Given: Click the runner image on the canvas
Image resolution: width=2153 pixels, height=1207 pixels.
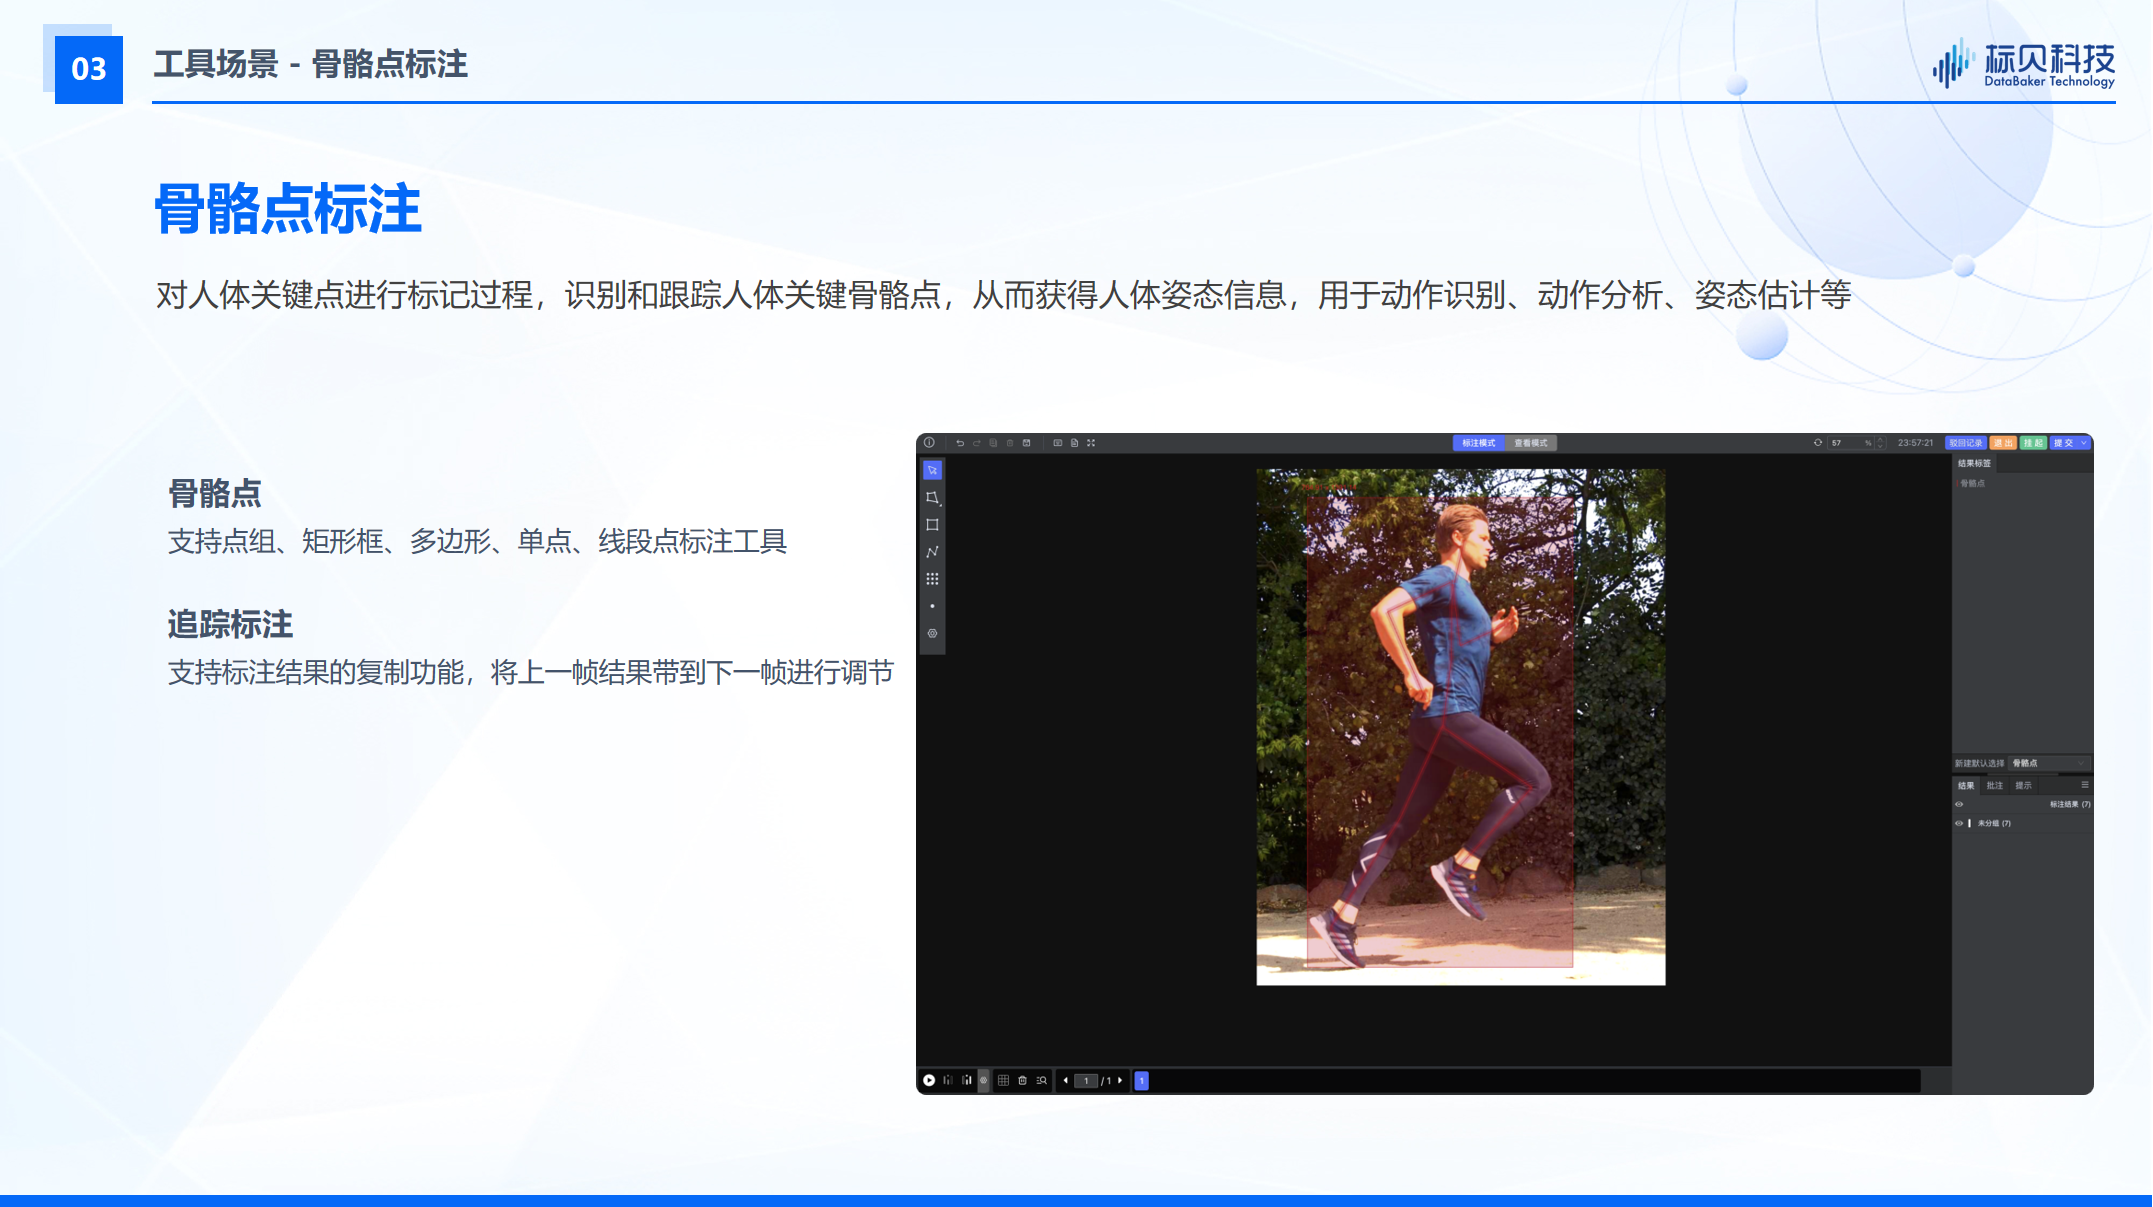Looking at the screenshot, I should coord(1461,727).
